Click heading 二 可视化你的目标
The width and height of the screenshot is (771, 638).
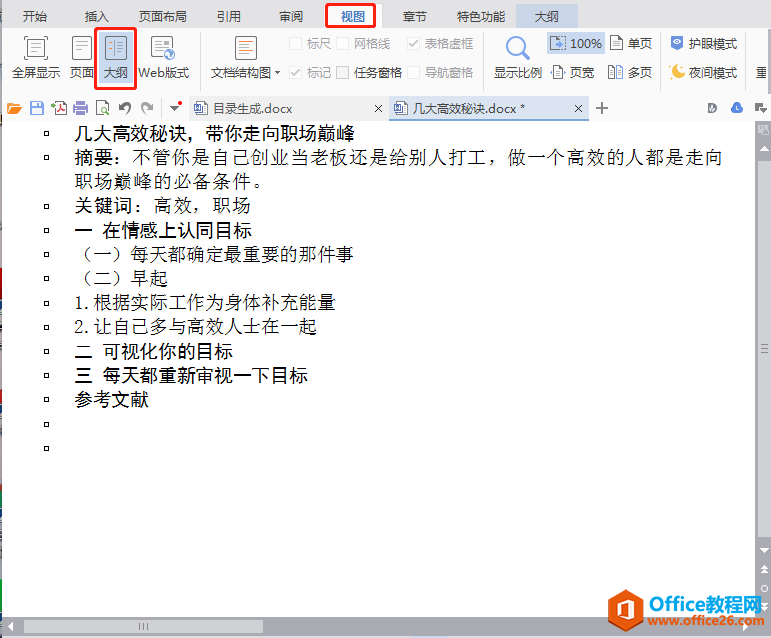pos(153,351)
